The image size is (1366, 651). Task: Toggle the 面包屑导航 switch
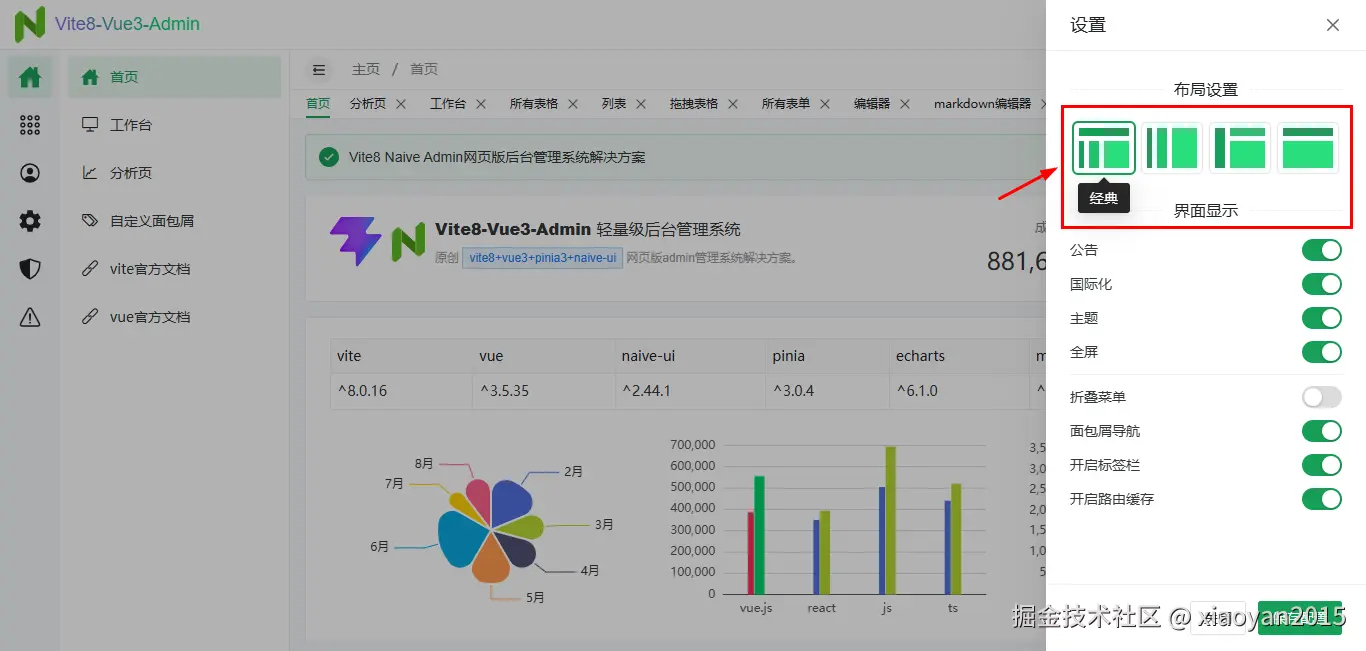point(1321,431)
